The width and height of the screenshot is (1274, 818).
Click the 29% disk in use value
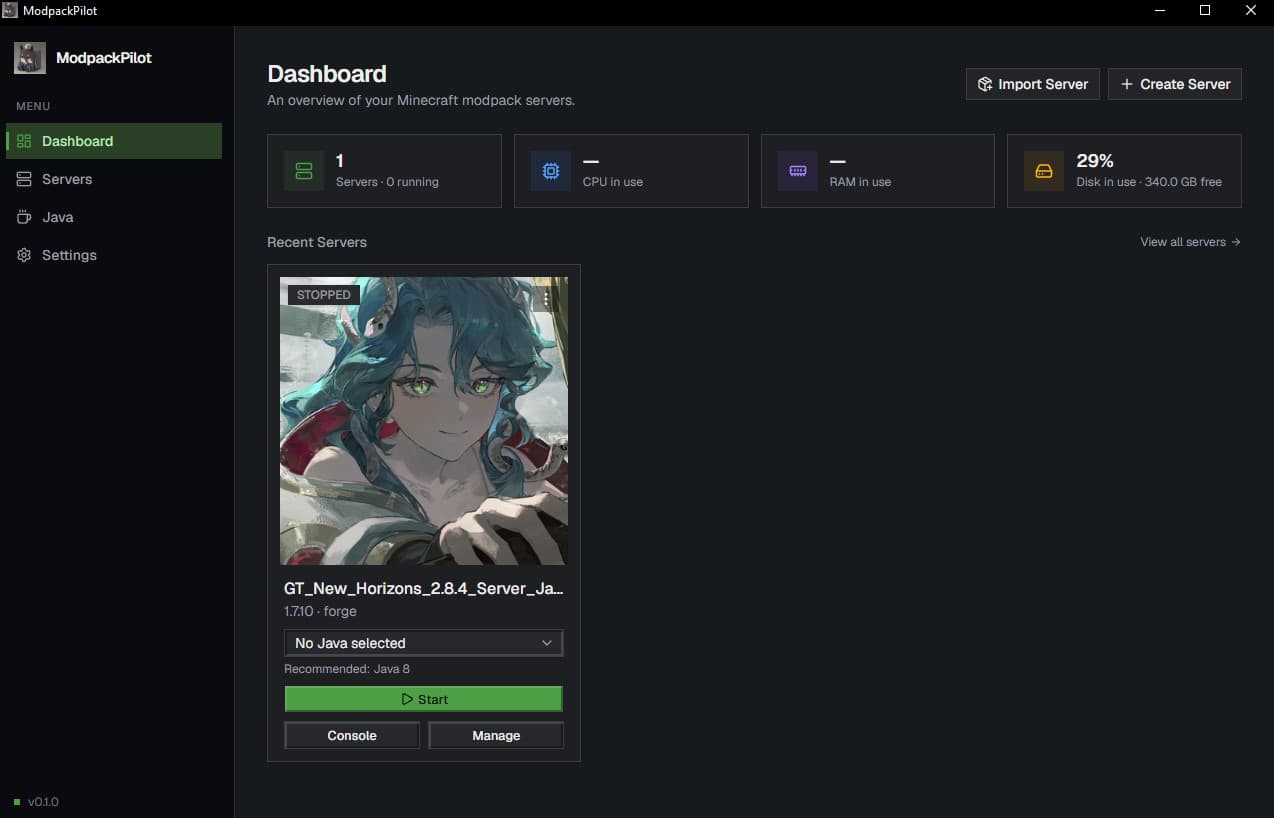pyautogui.click(x=1095, y=161)
